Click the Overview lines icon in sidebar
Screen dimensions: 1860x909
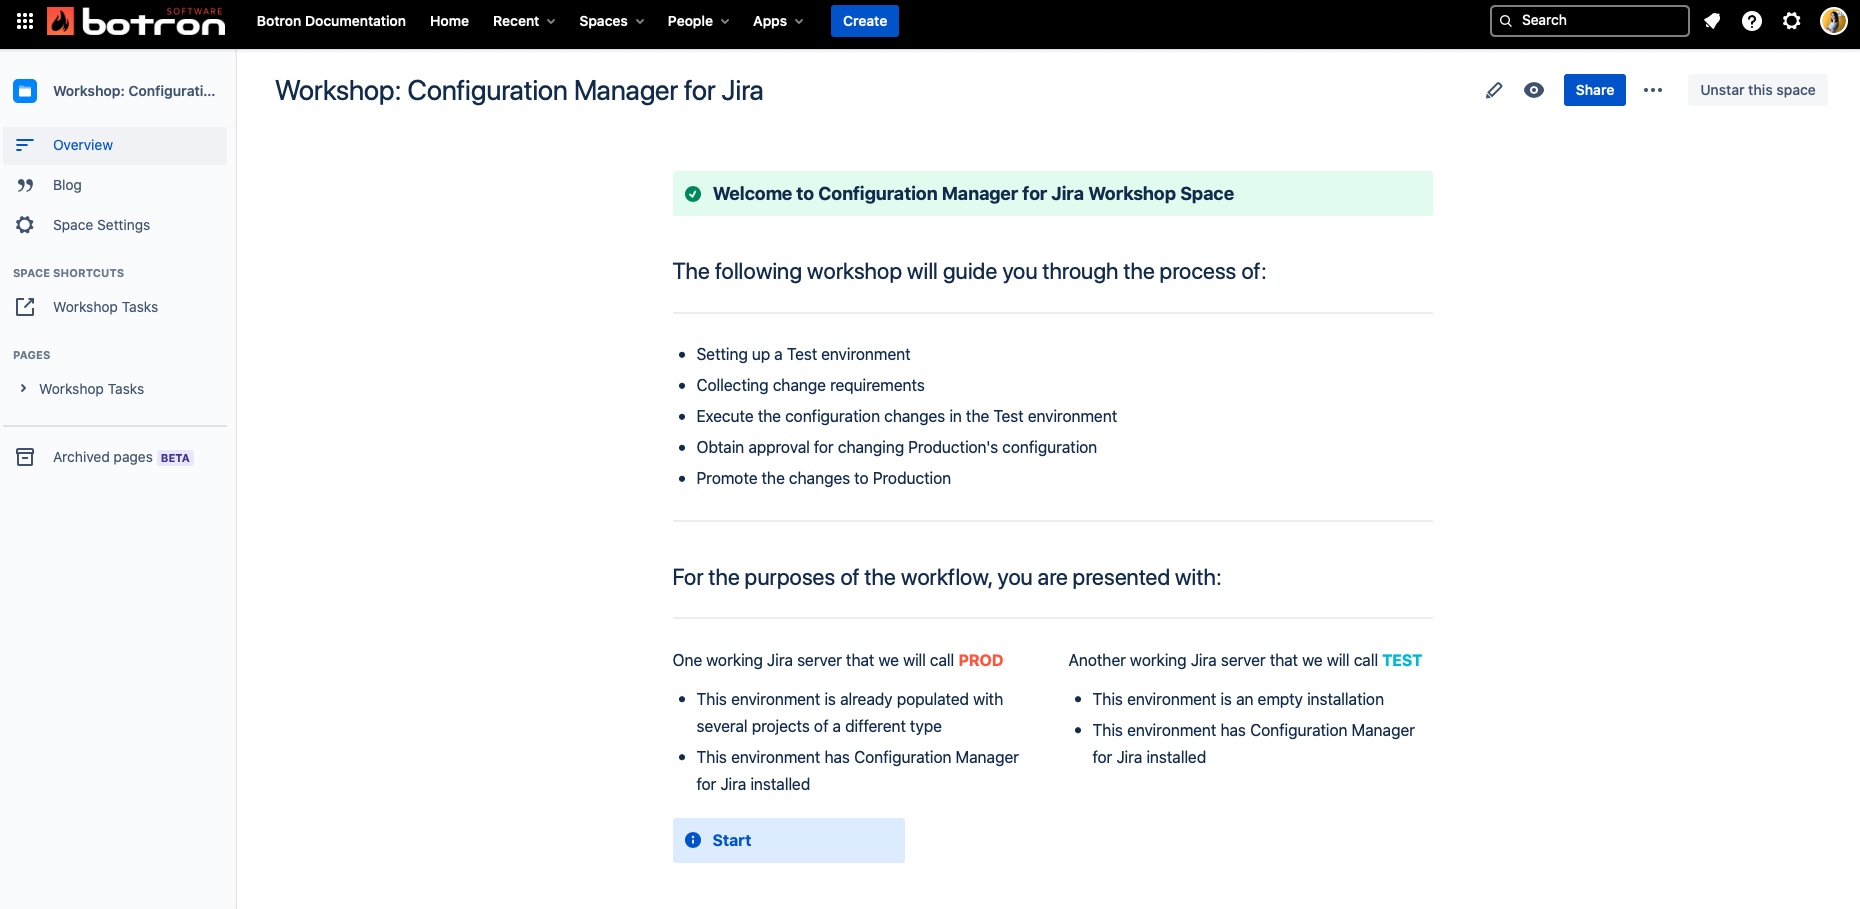(25, 145)
